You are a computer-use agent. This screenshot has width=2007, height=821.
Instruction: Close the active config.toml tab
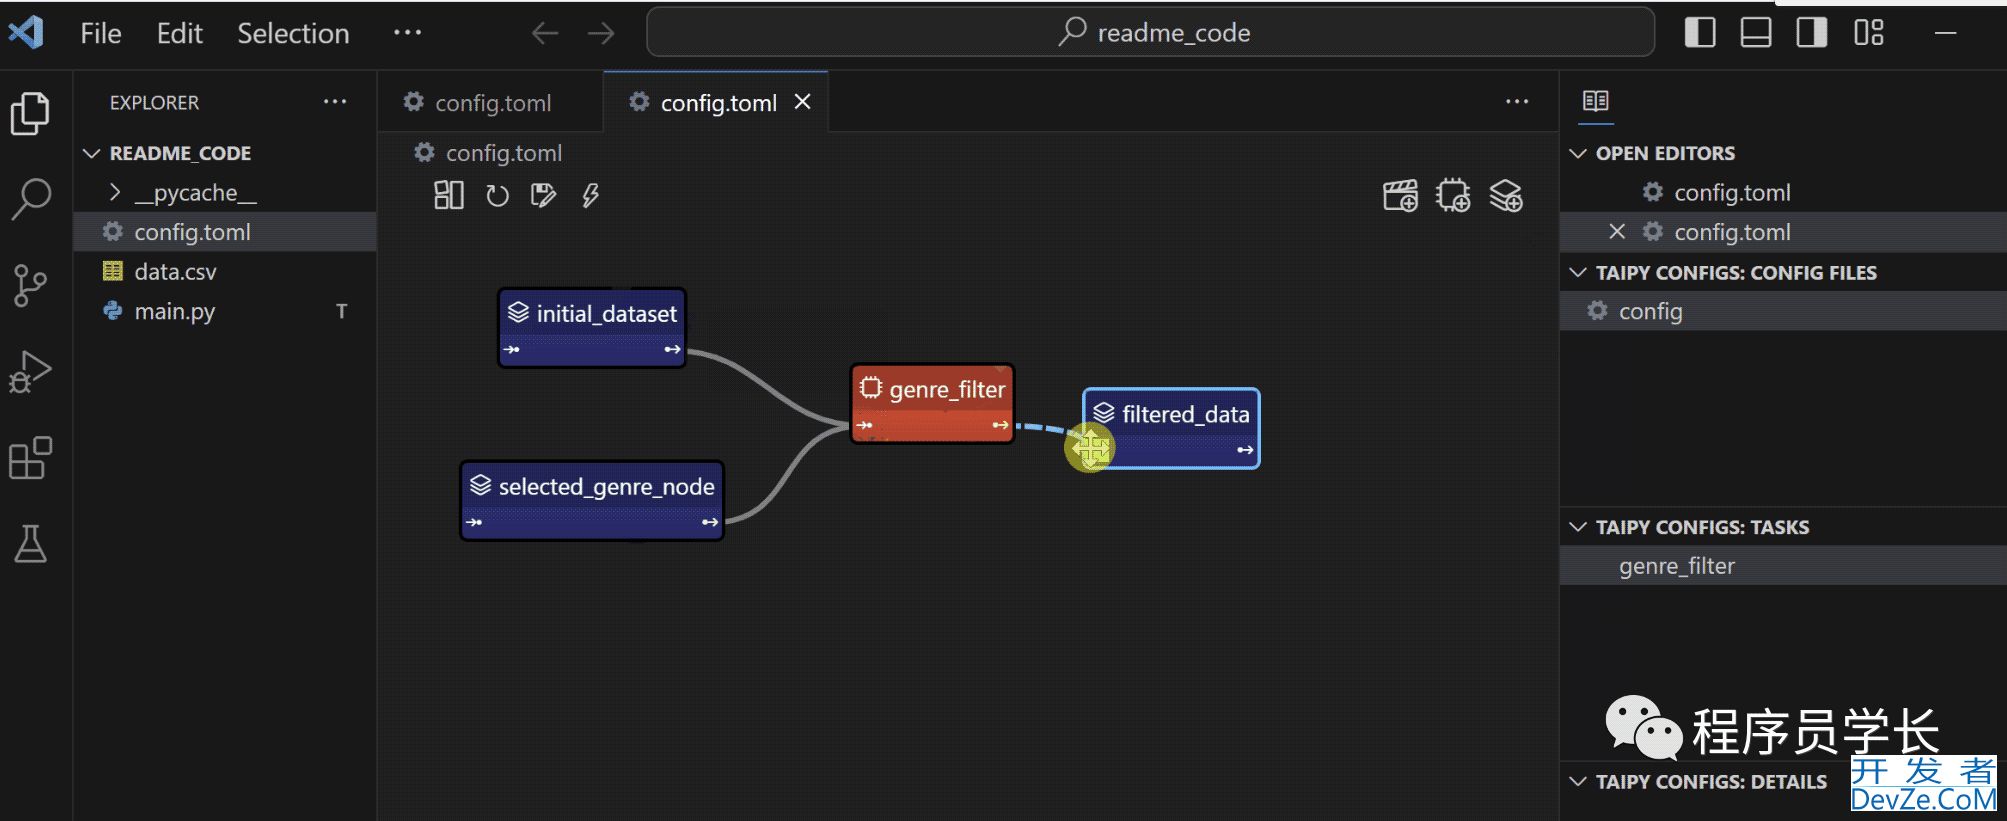(x=802, y=102)
